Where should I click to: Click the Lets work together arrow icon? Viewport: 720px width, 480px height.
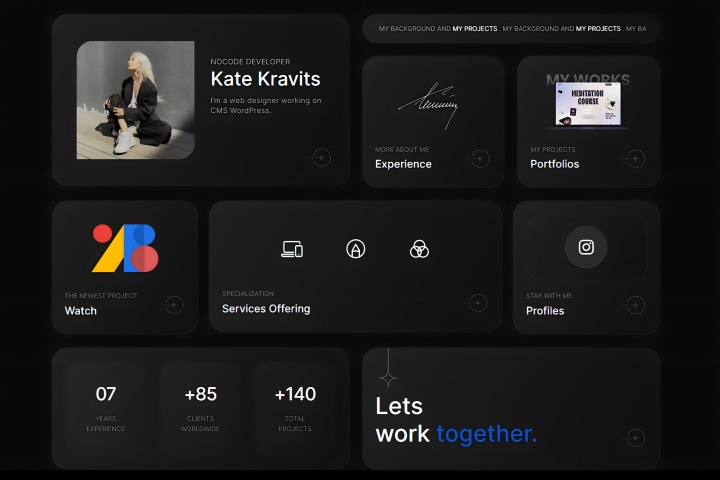635,438
